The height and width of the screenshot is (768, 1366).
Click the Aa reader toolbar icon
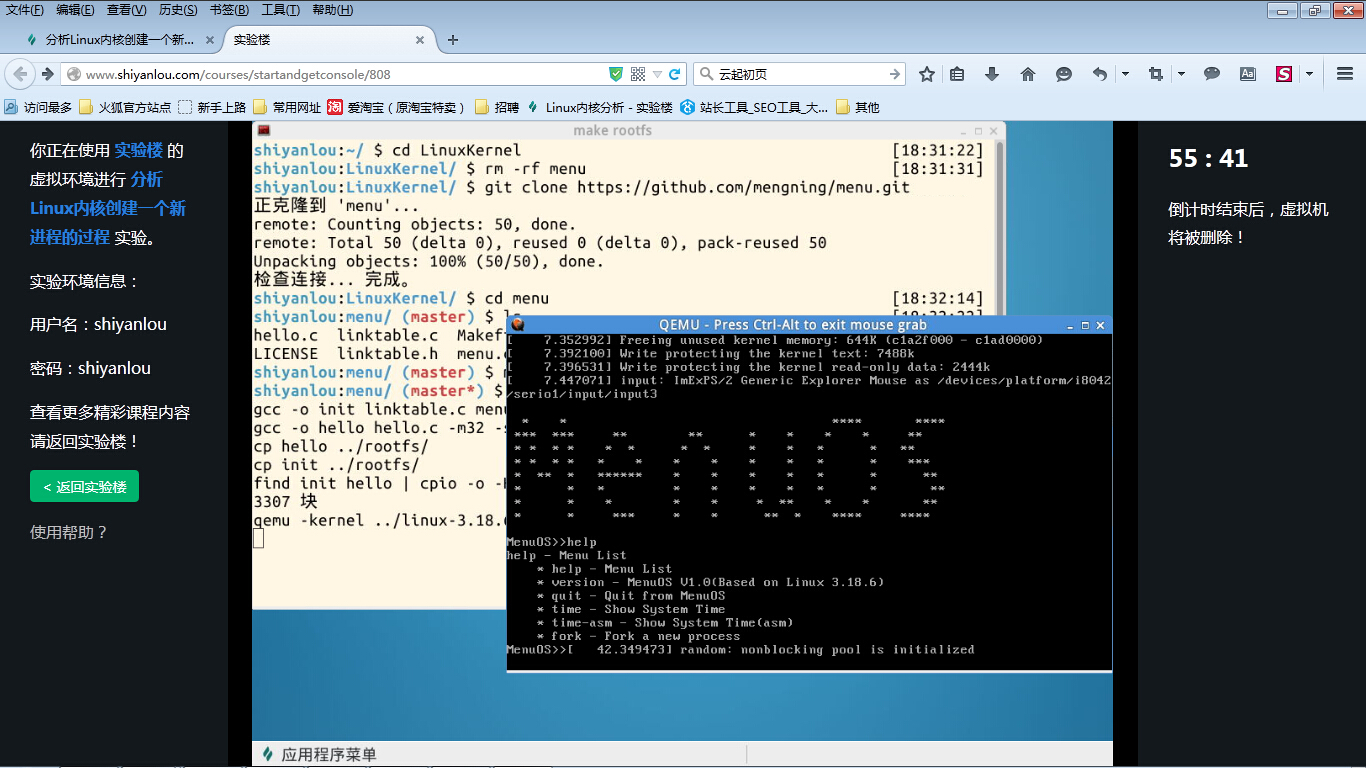(x=1248, y=74)
